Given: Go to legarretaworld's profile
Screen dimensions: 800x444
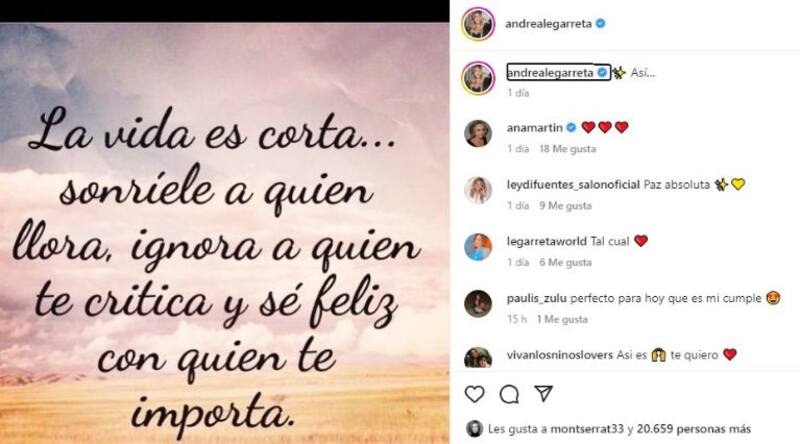Looking at the screenshot, I should tap(546, 241).
